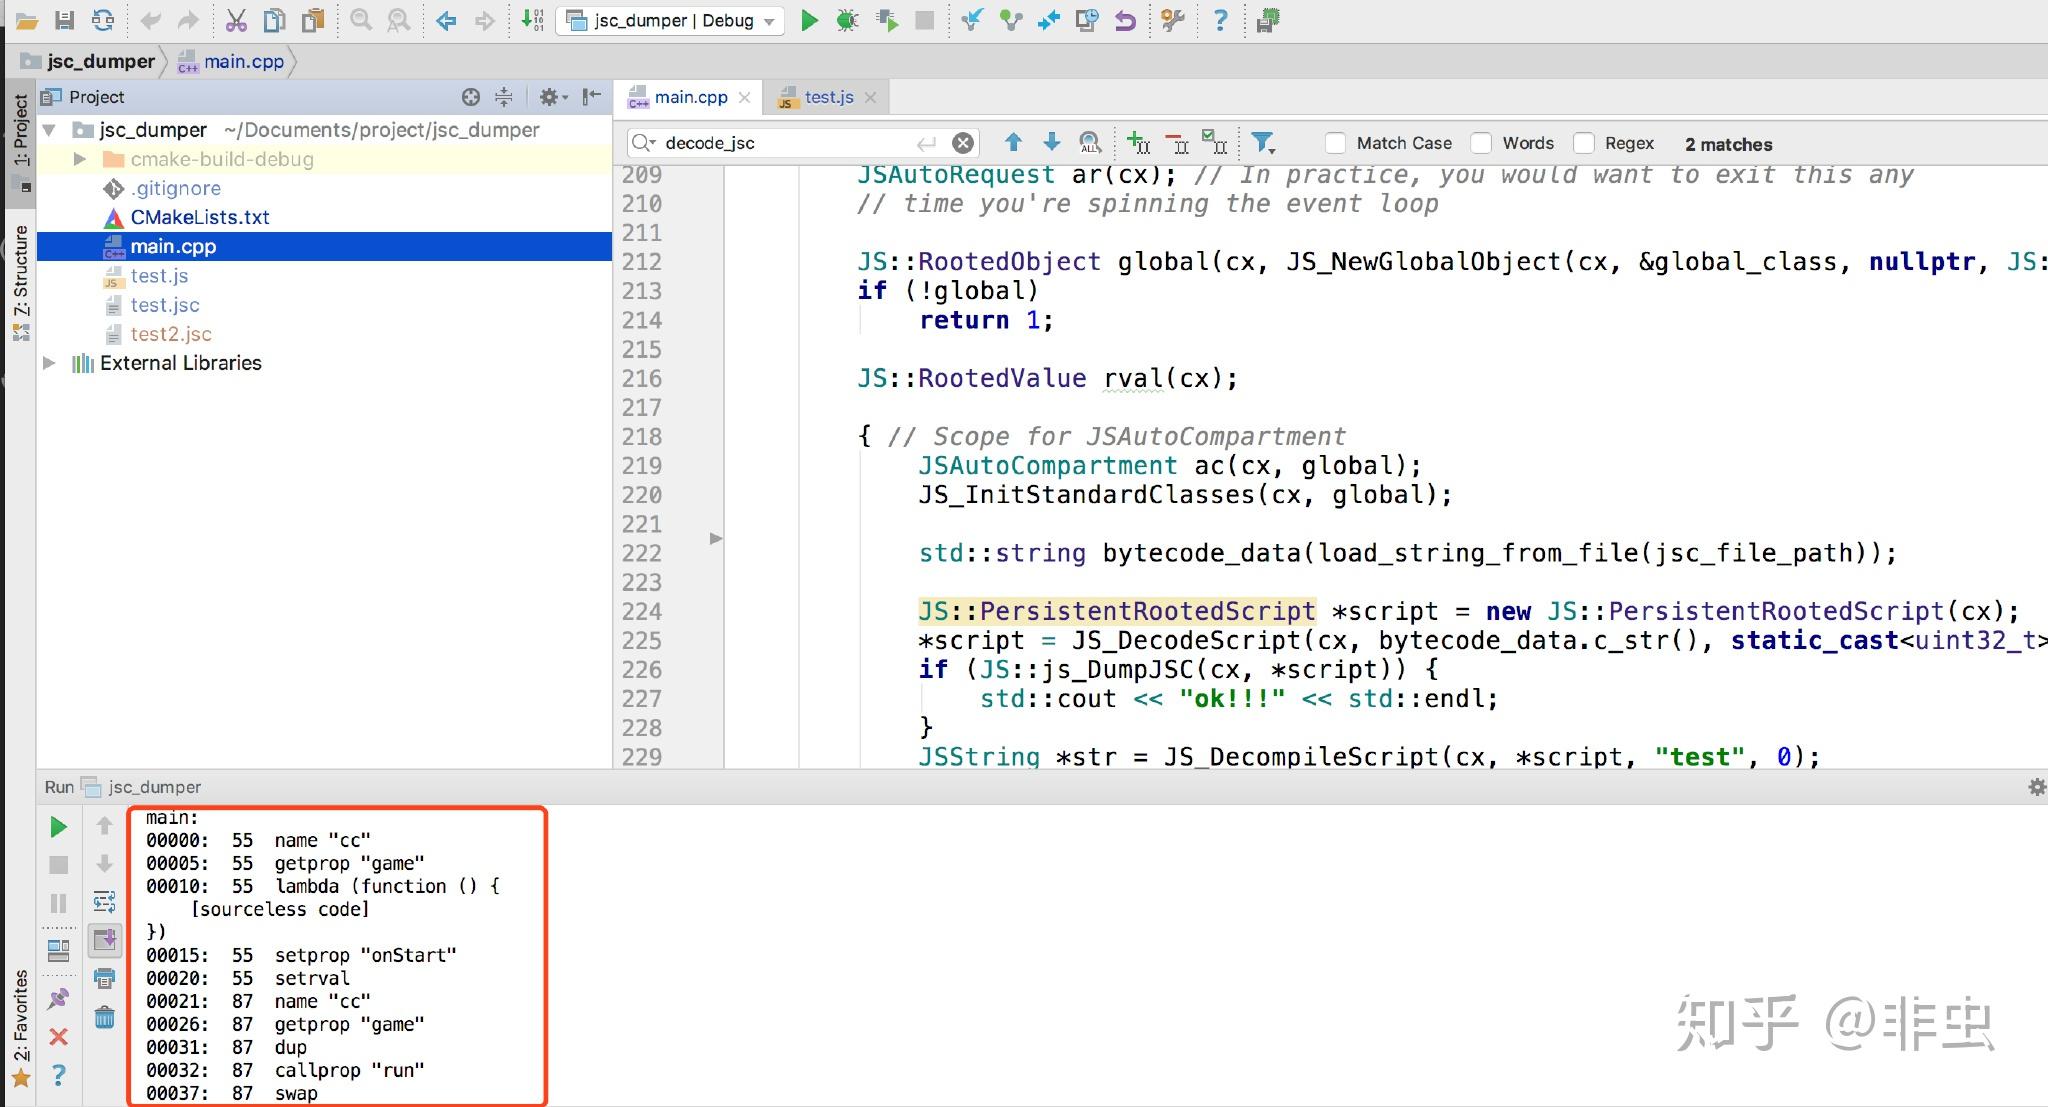Image resolution: width=2048 pixels, height=1107 pixels.
Task: Enable the Match Case checkbox
Action: click(1335, 143)
